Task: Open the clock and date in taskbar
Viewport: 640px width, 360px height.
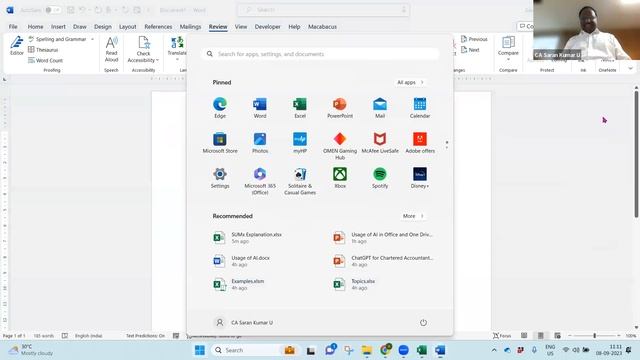Action: point(609,350)
